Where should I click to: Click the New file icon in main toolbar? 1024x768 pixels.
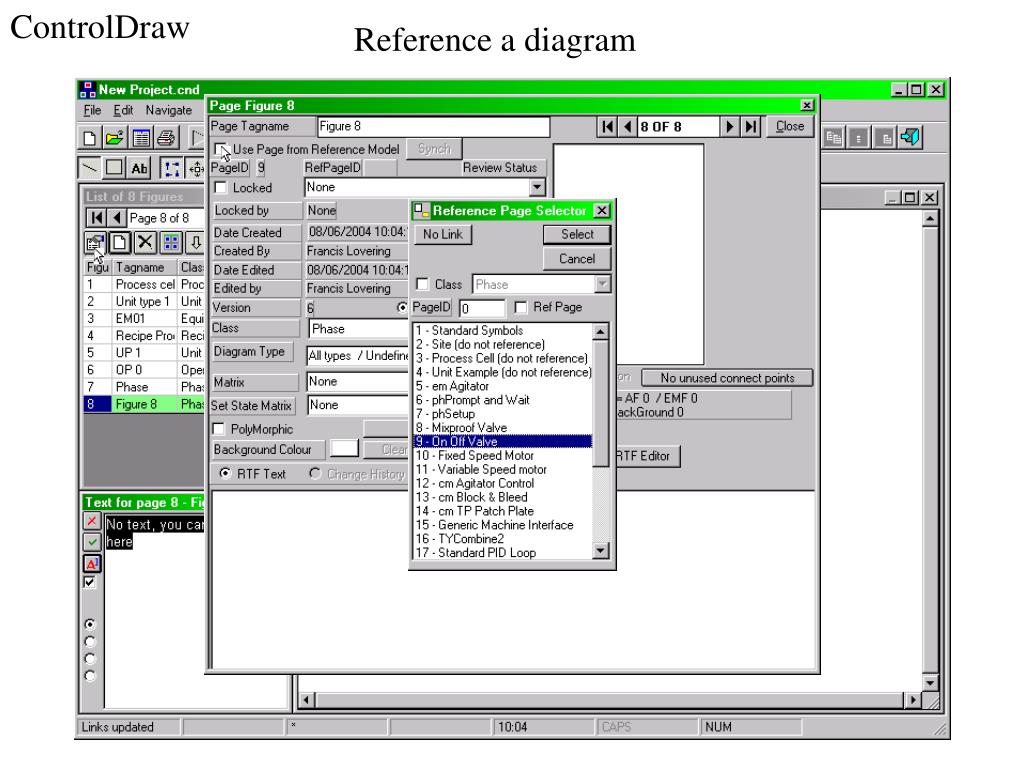click(89, 138)
